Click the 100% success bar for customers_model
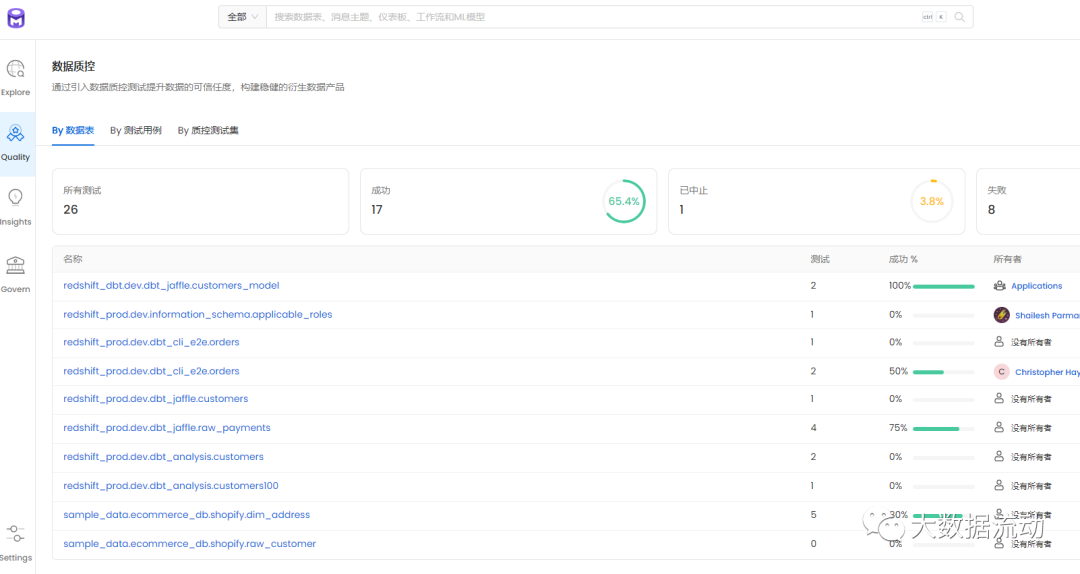 click(x=944, y=286)
